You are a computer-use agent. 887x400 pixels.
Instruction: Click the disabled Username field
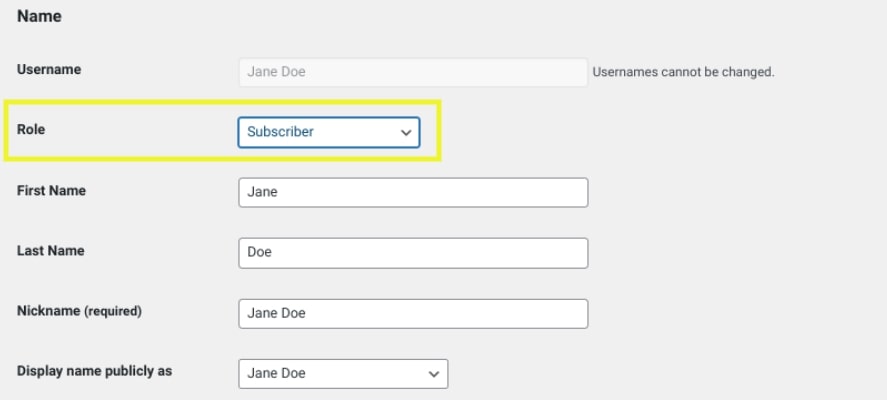(x=413, y=72)
